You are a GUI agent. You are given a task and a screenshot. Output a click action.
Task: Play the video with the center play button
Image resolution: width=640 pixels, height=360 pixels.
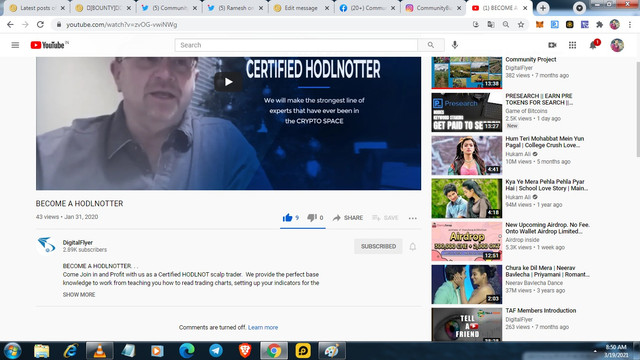tap(228, 82)
